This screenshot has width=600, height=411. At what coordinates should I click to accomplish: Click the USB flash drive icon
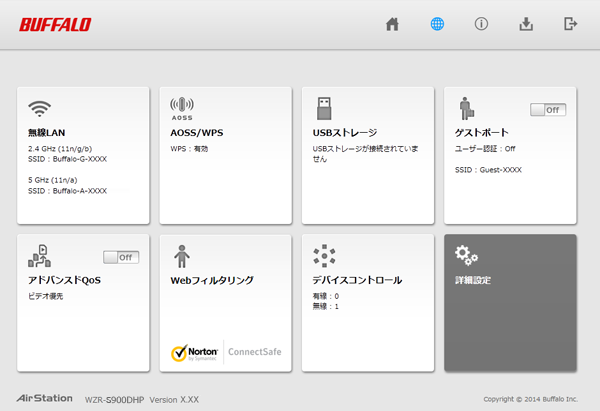point(324,108)
